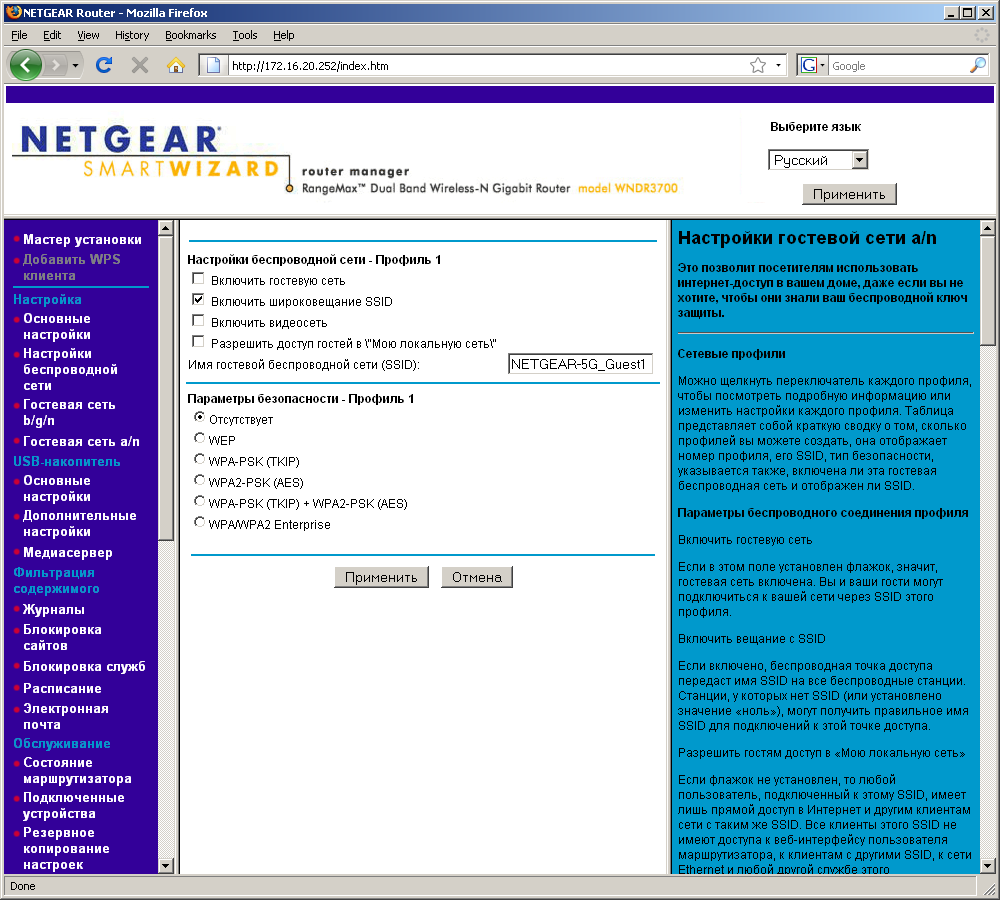Open Подключенные устройства link
Screen dimensions: 1000x900
[x=73, y=806]
